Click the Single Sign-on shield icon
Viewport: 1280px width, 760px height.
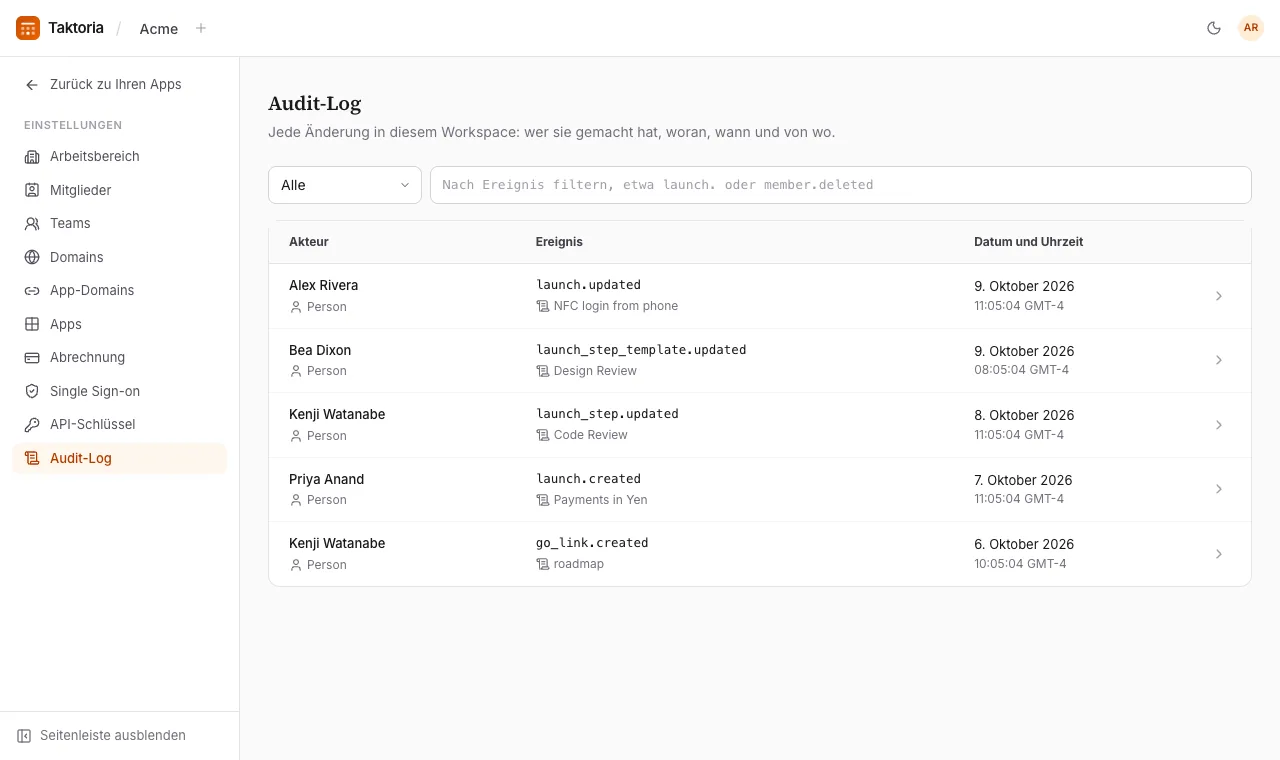tap(32, 391)
